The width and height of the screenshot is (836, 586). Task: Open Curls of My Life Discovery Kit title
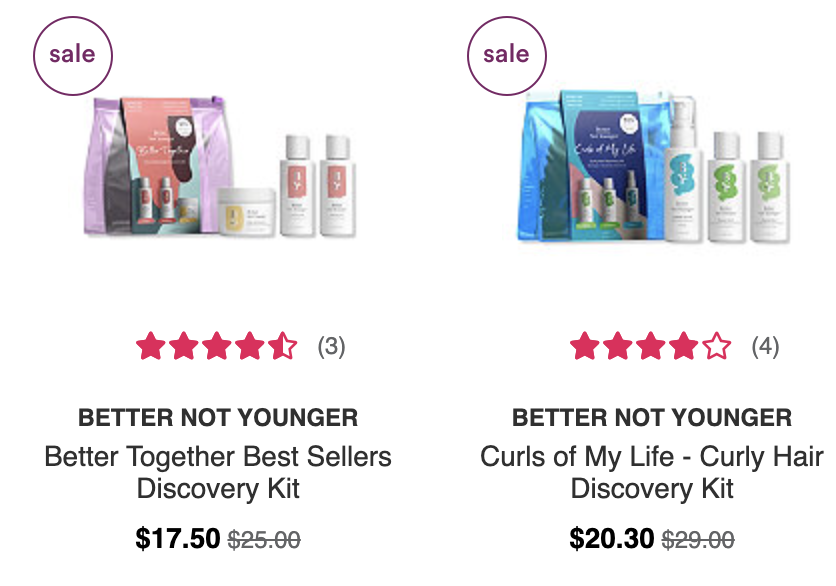652,472
